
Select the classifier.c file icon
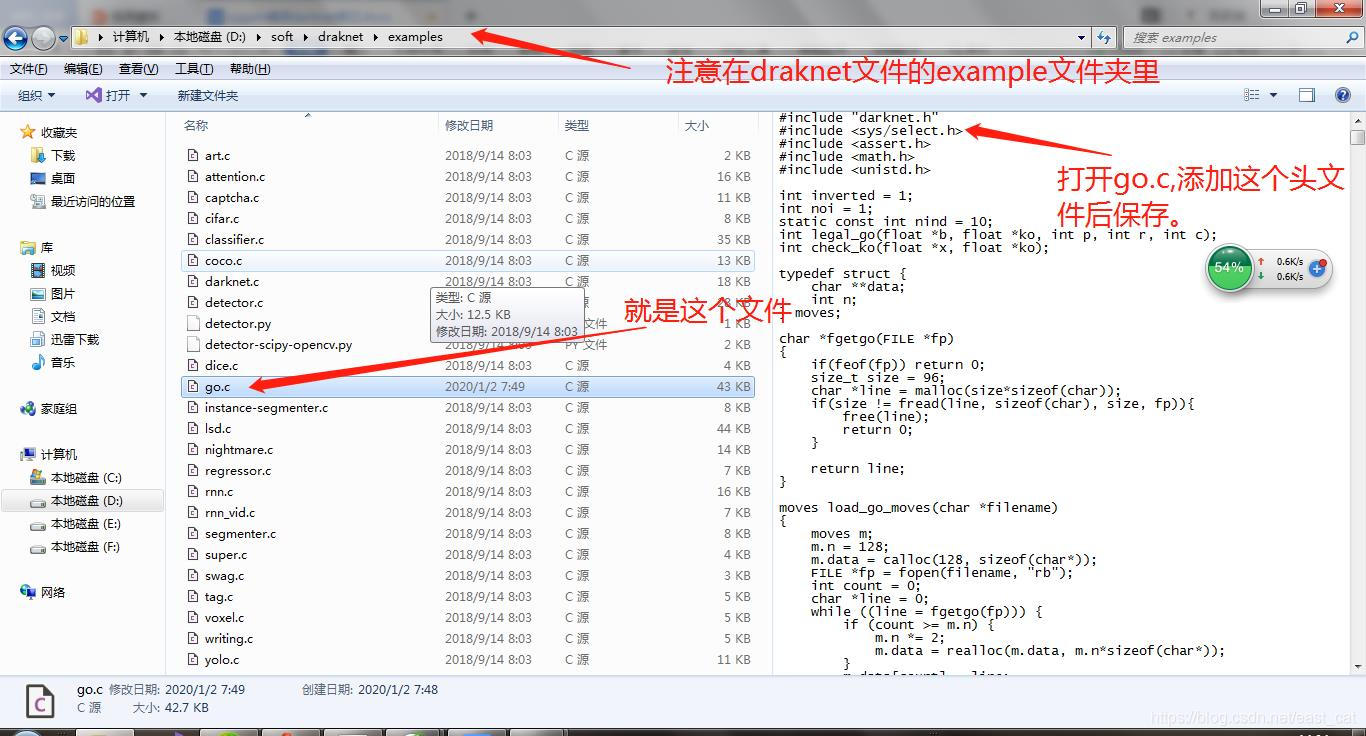click(x=193, y=239)
